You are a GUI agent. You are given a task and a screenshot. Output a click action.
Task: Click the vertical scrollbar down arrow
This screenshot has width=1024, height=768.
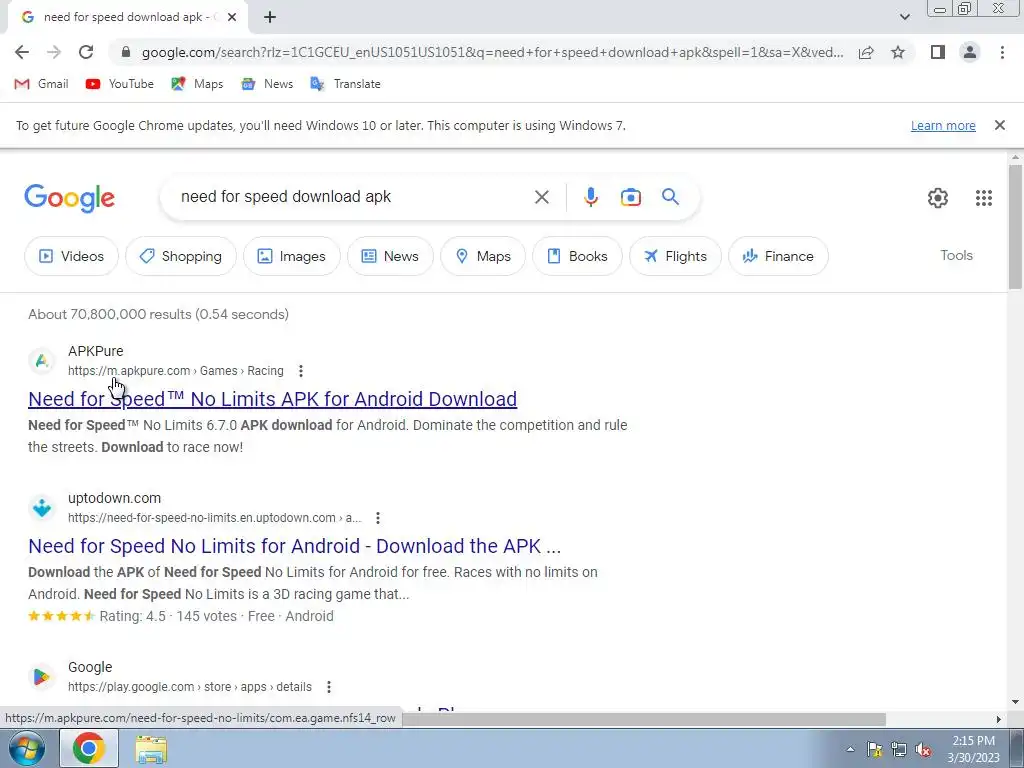(1015, 702)
